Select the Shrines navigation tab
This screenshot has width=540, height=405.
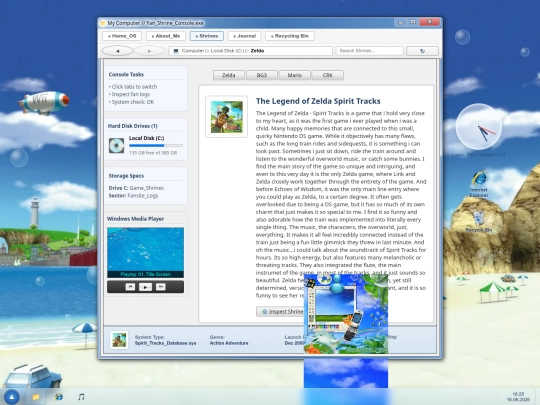(207, 36)
